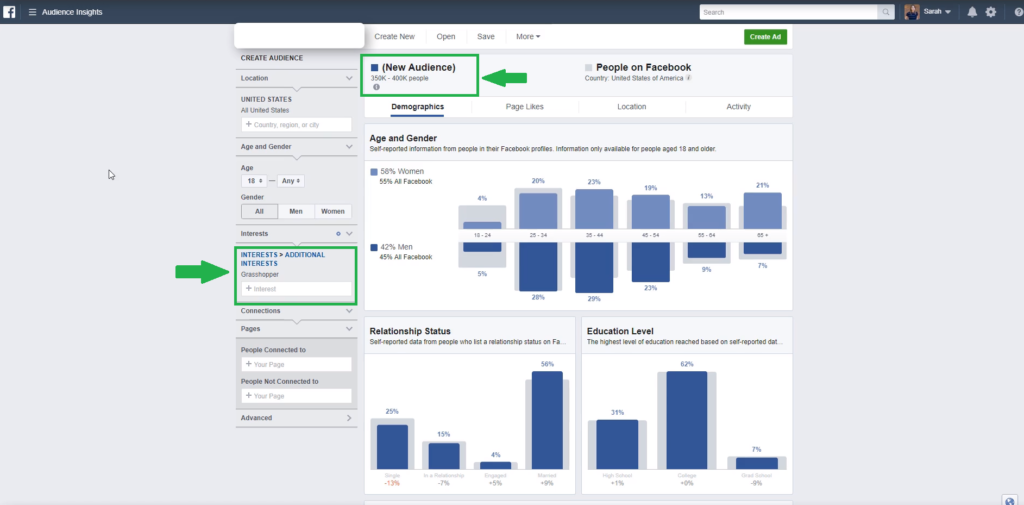
Task: Click the Married relationship status bar
Action: [547, 420]
